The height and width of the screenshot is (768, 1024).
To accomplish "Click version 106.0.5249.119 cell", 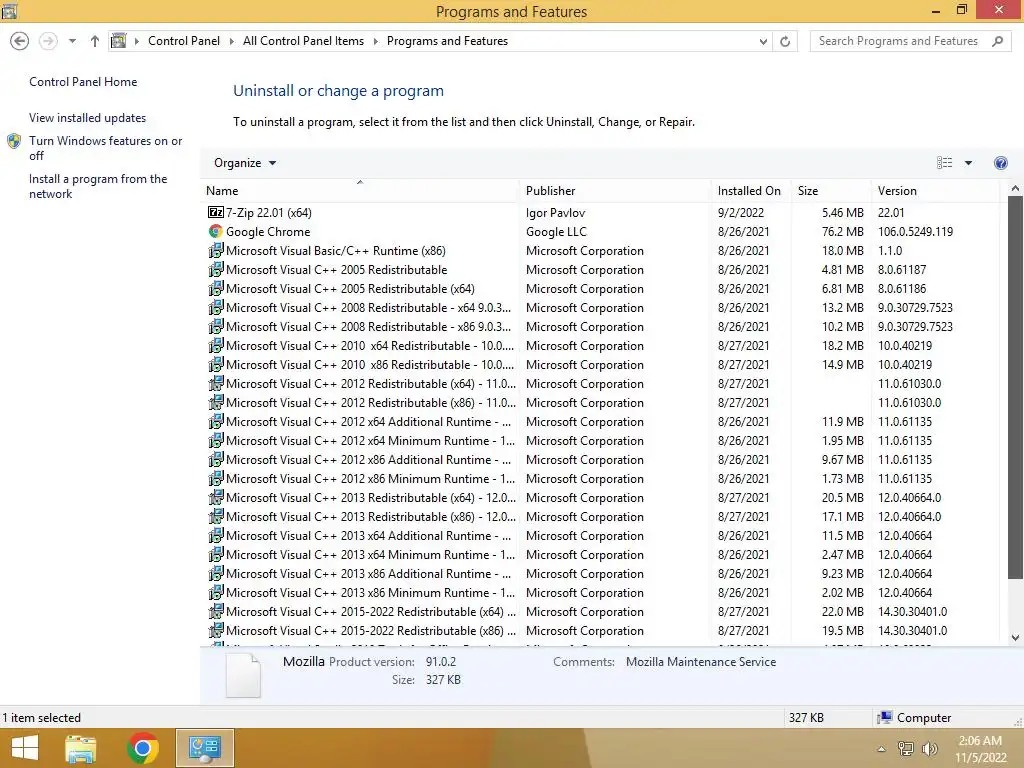I will coord(915,232).
